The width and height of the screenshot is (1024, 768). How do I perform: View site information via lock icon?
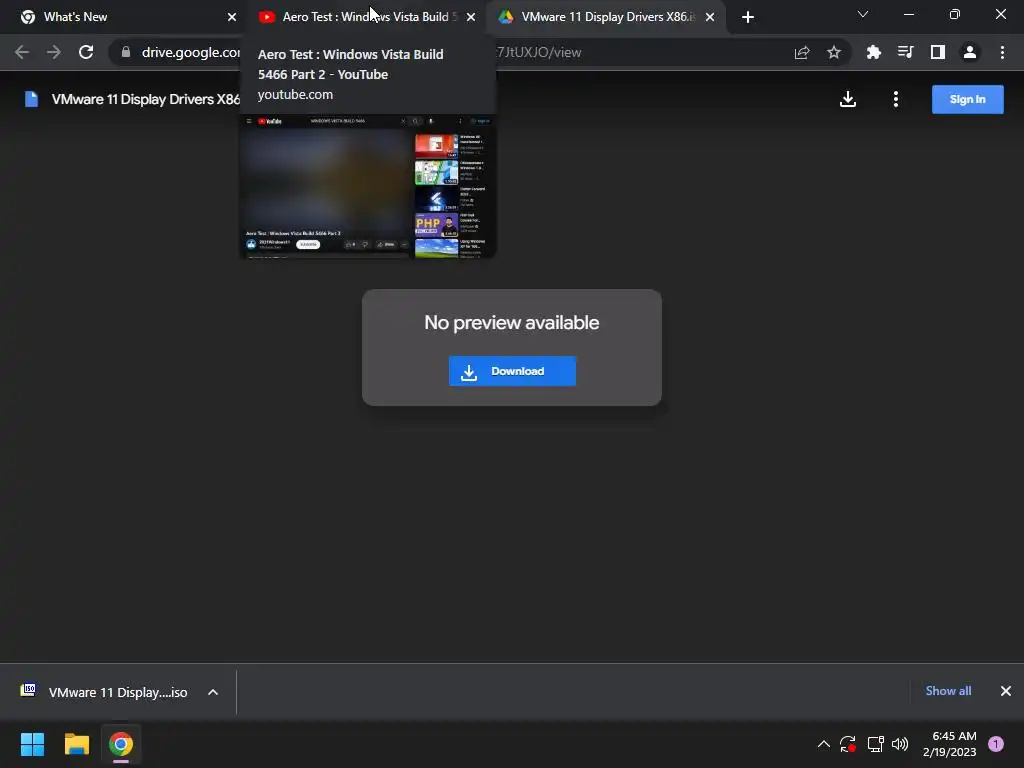point(126,52)
